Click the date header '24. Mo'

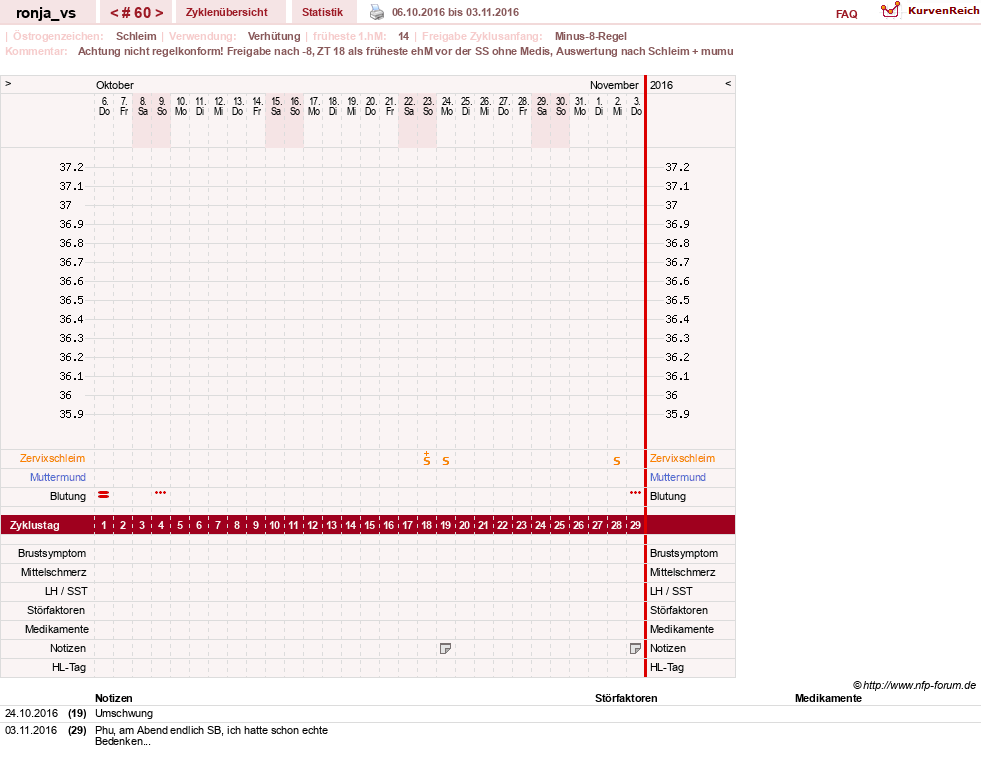click(447, 106)
